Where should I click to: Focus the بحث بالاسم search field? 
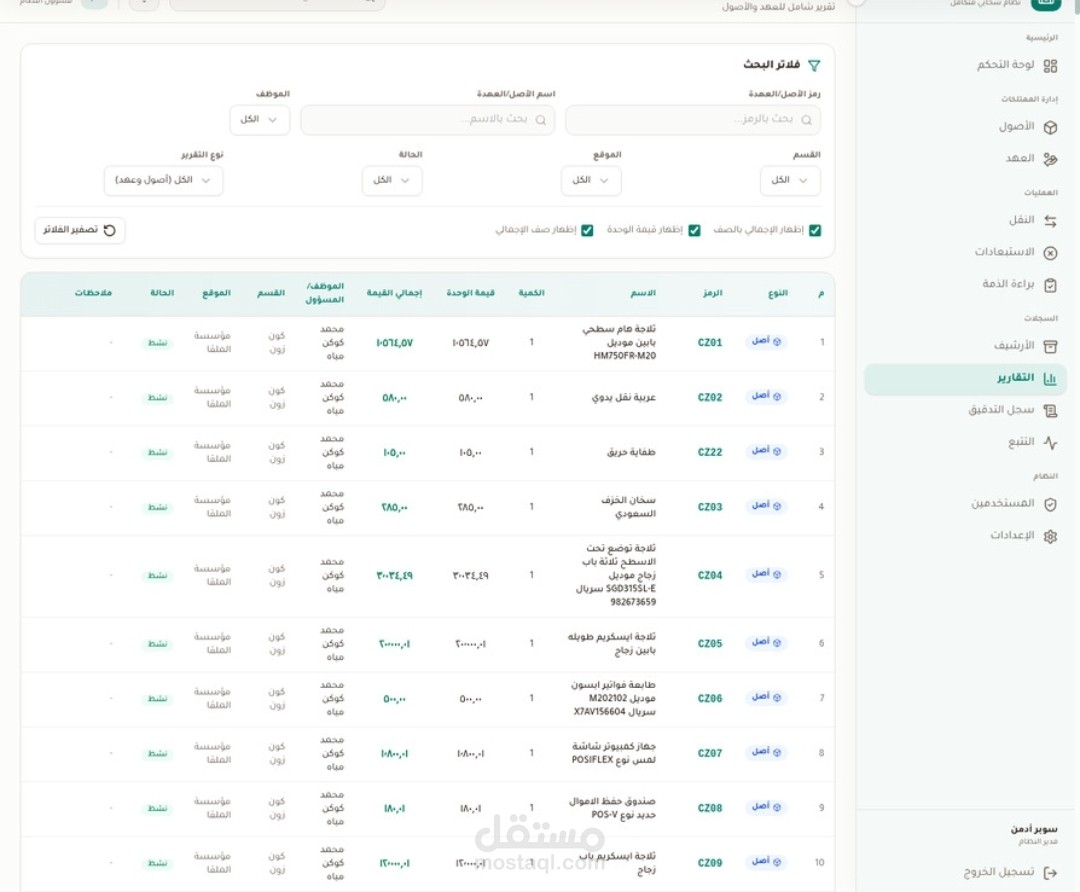428,121
